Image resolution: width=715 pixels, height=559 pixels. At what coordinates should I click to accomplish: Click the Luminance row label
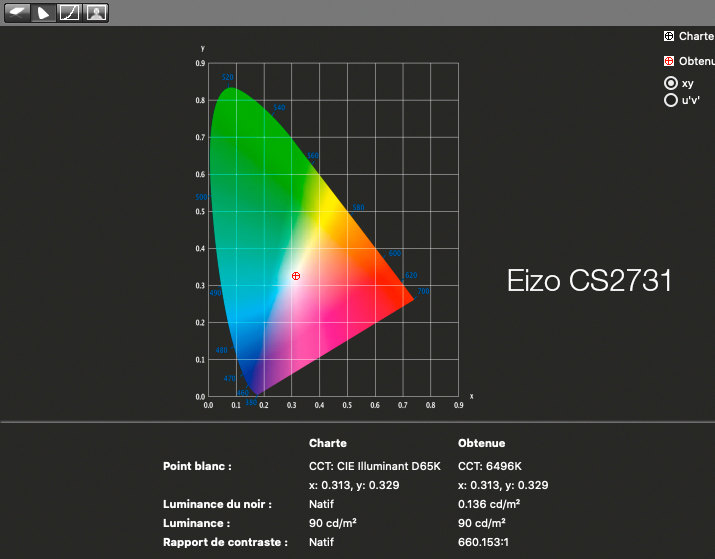(x=197, y=523)
